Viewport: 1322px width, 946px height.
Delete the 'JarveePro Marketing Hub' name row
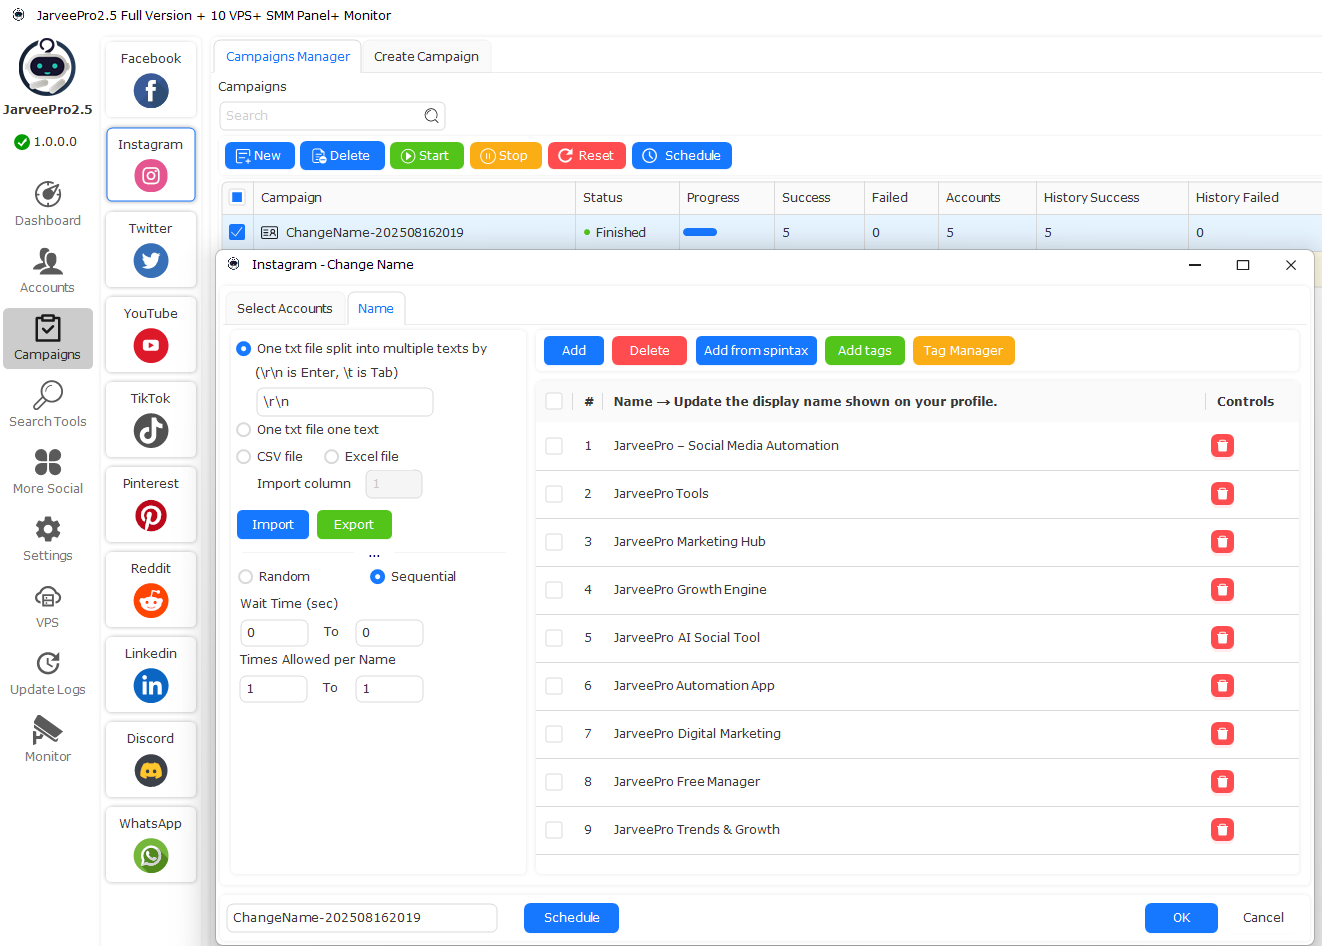1222,542
